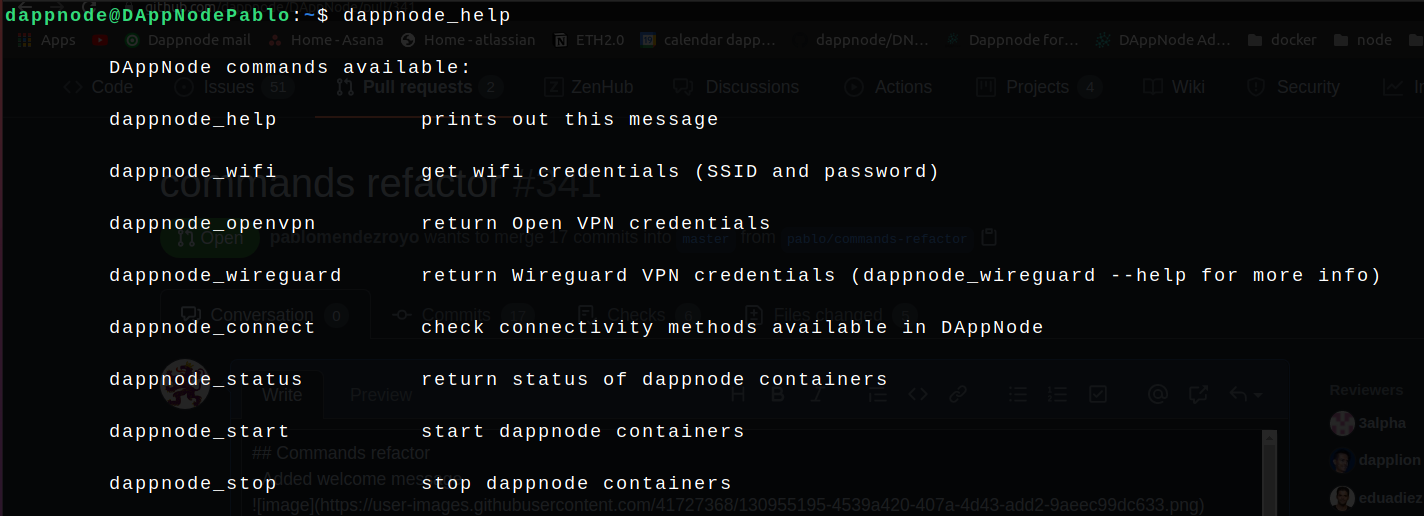Click the bold formatting icon in editor
This screenshot has height=516, width=1424.
pyautogui.click(x=779, y=394)
